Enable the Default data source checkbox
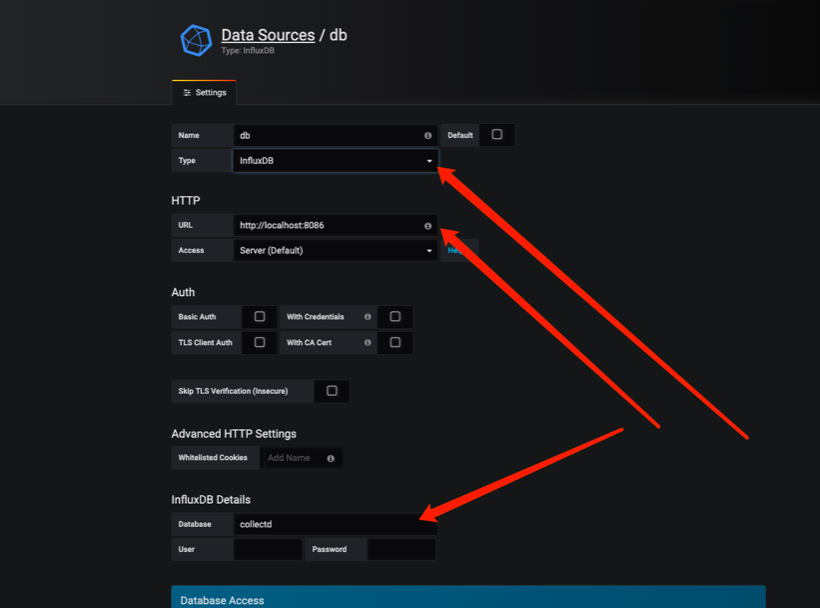The width and height of the screenshot is (820, 608). click(x=497, y=134)
